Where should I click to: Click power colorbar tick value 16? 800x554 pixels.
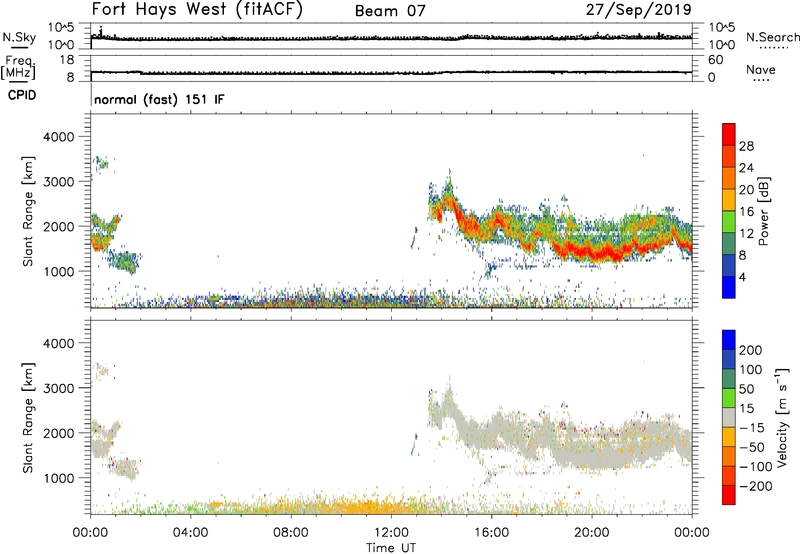click(x=746, y=212)
